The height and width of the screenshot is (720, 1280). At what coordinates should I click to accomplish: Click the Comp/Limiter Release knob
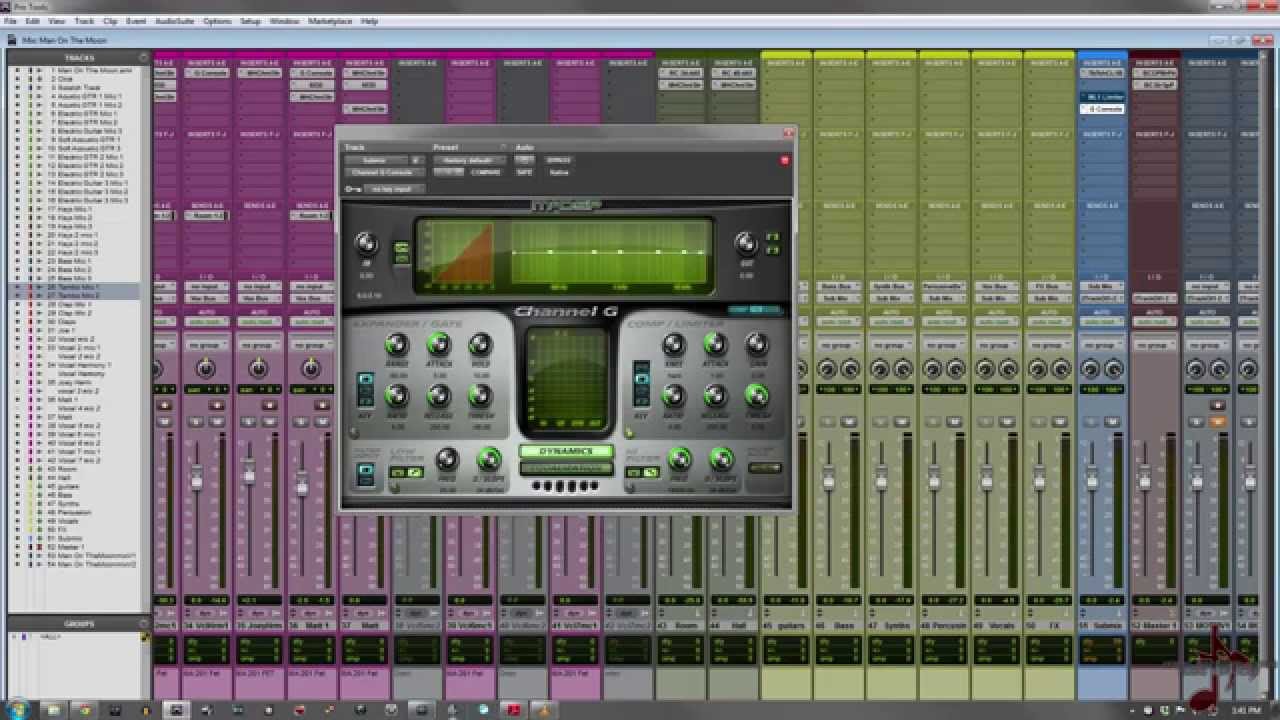[x=715, y=395]
